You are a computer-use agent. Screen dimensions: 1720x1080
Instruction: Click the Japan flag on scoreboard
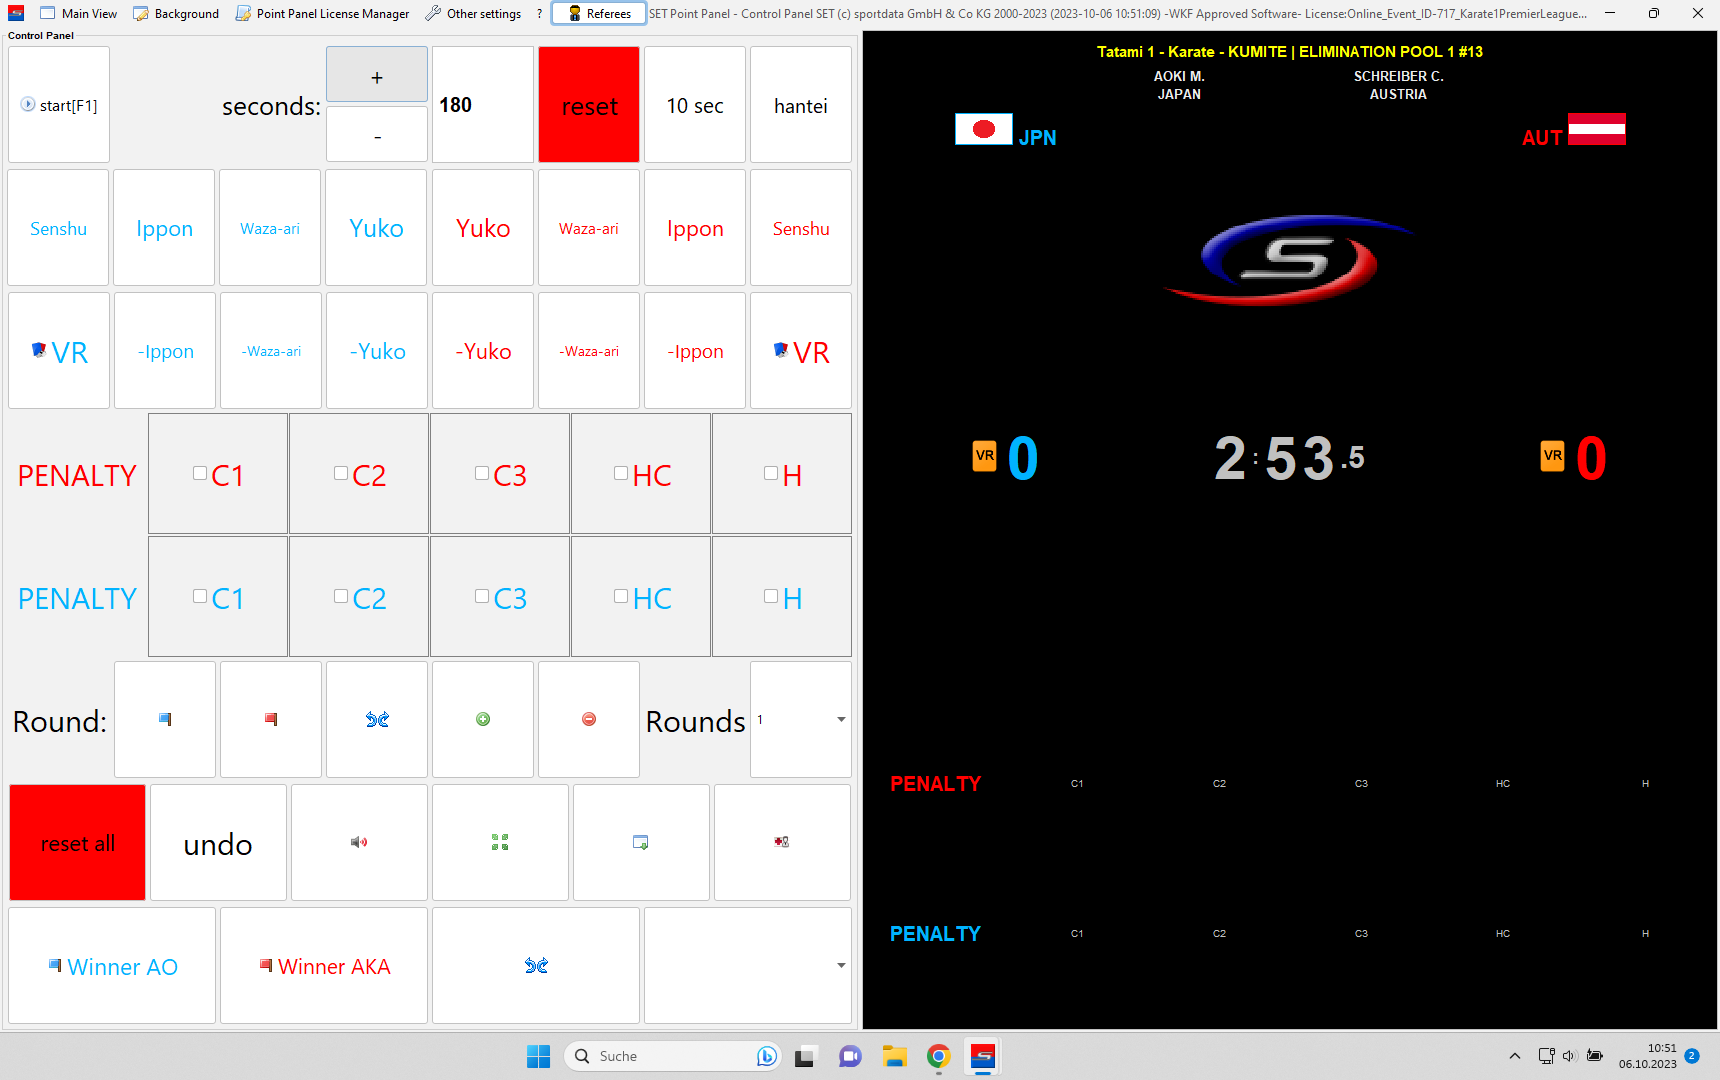coord(984,129)
